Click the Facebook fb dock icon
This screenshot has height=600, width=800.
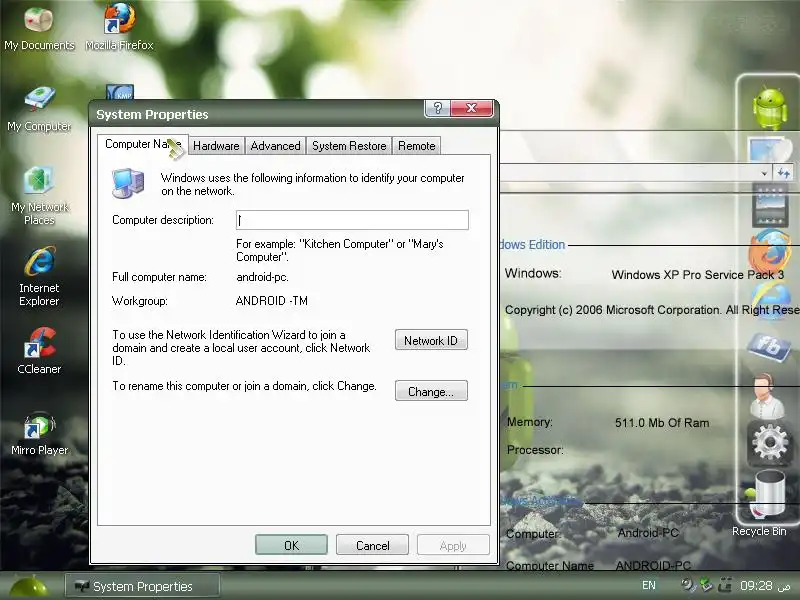[x=769, y=347]
